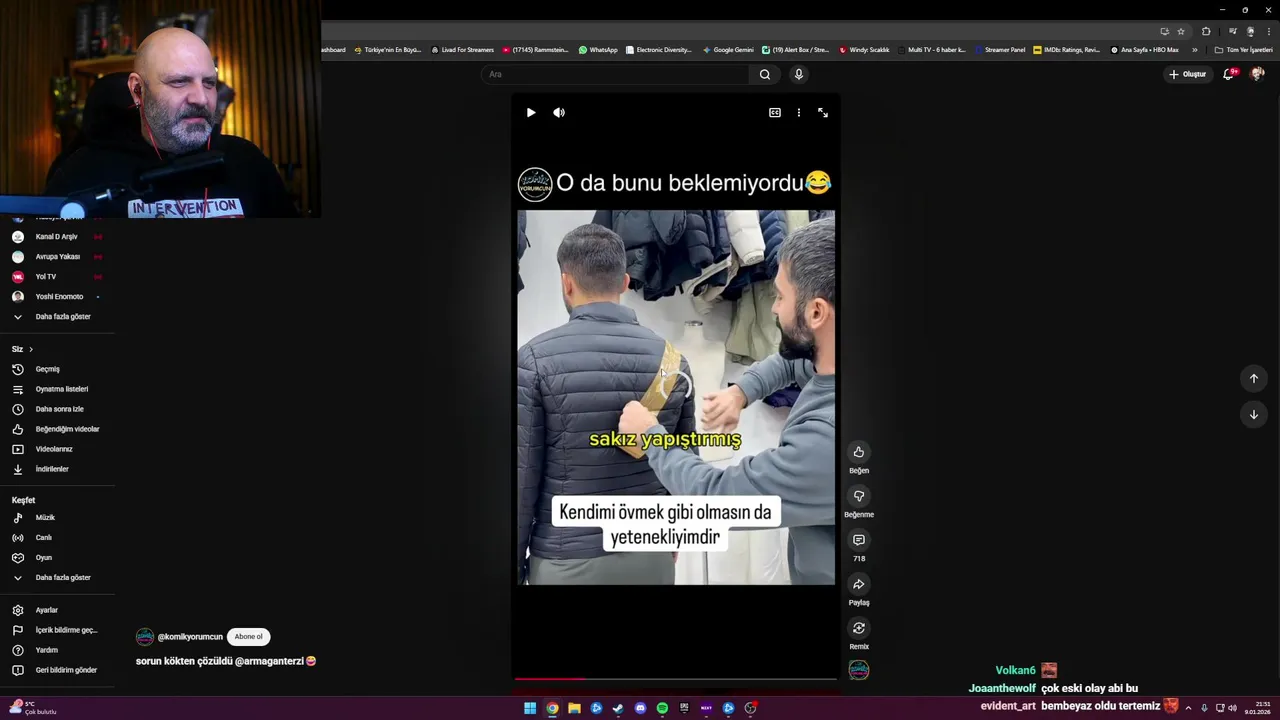Open Tüm Yer İşaretleri folder
Screen dimensions: 1280x720
tap(1243, 50)
